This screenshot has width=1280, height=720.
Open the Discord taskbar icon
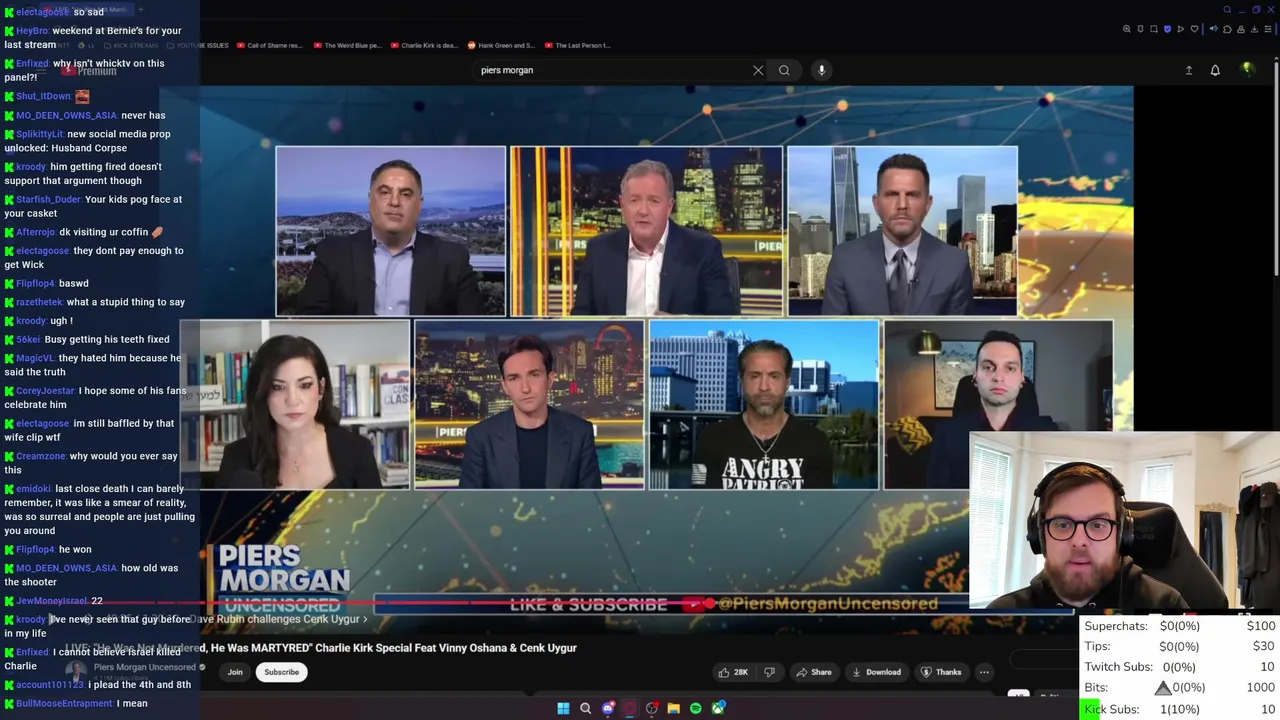pos(608,709)
